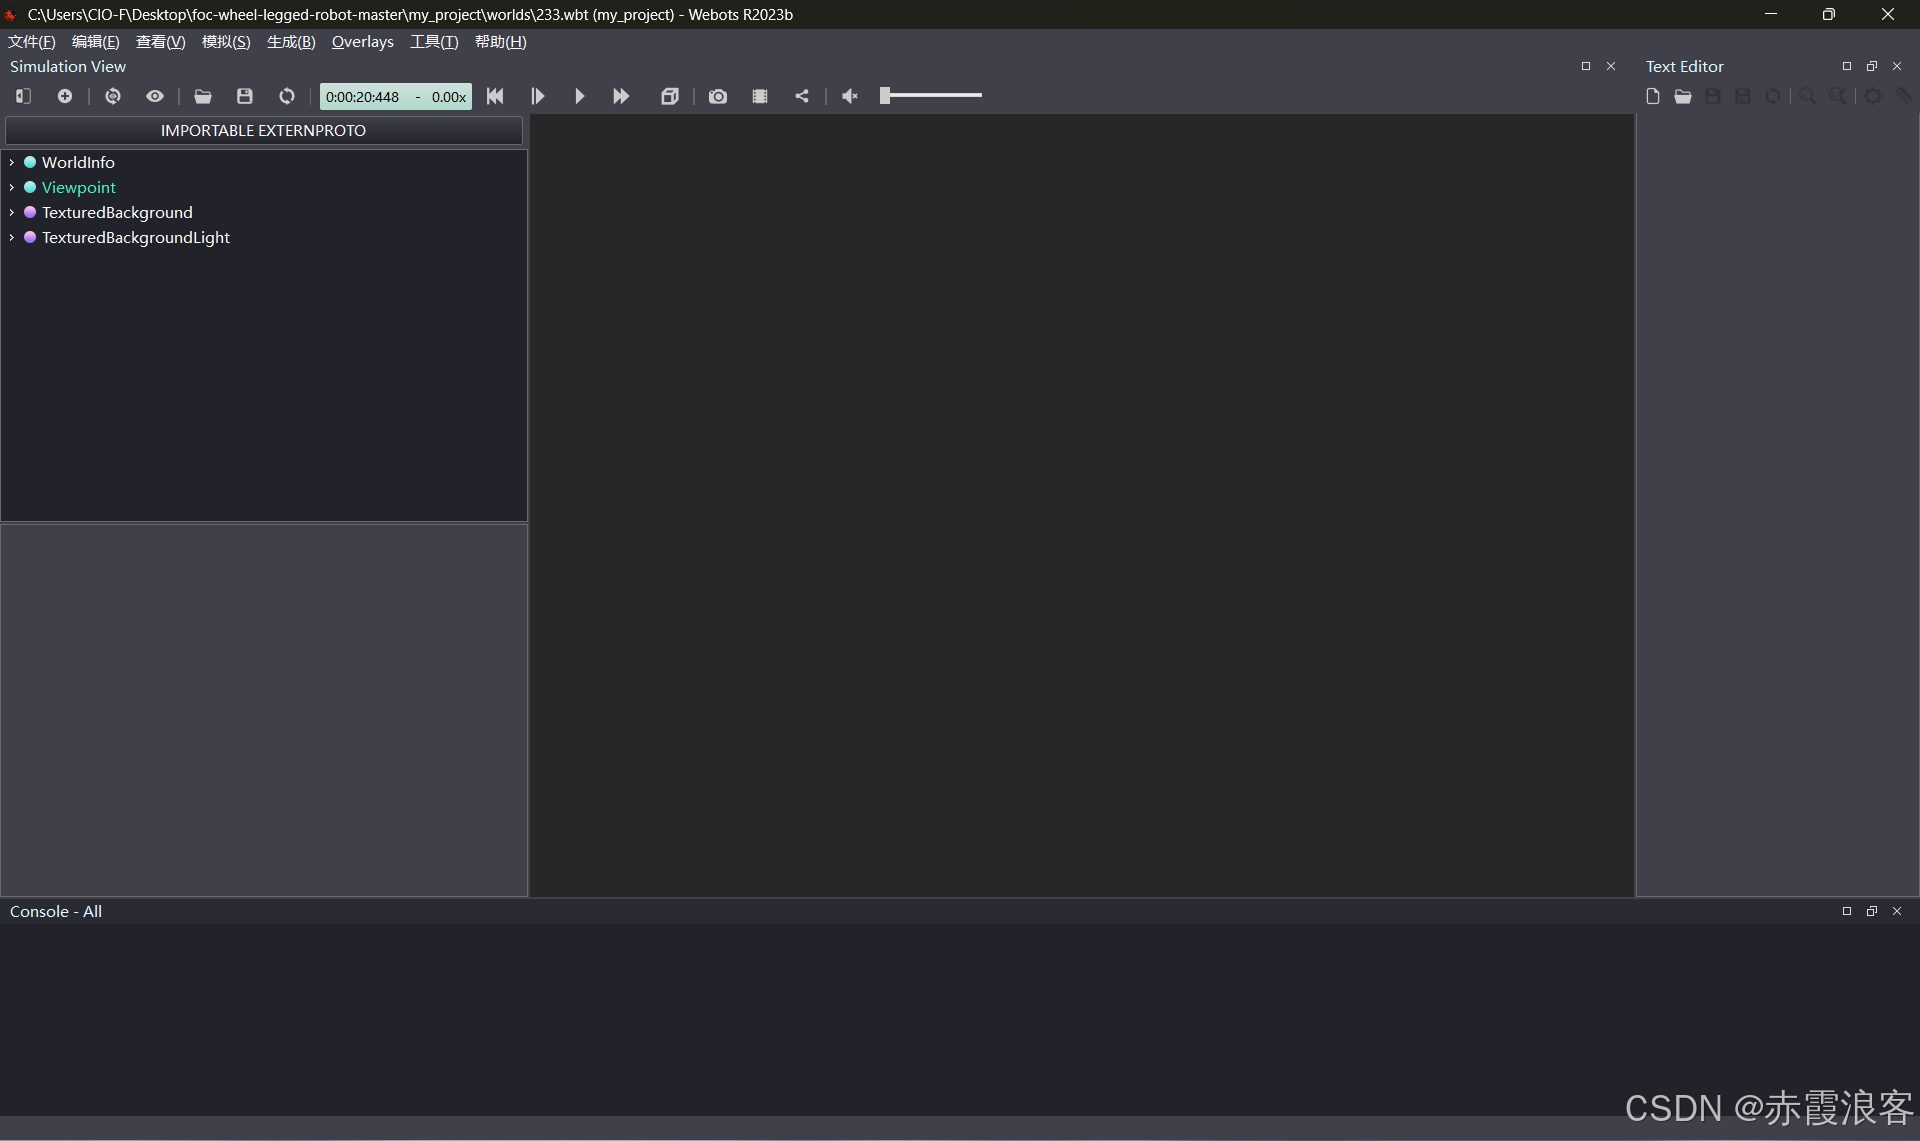1920x1141 pixels.
Task: Select the Viewpoint node in tree
Action: tap(78, 187)
